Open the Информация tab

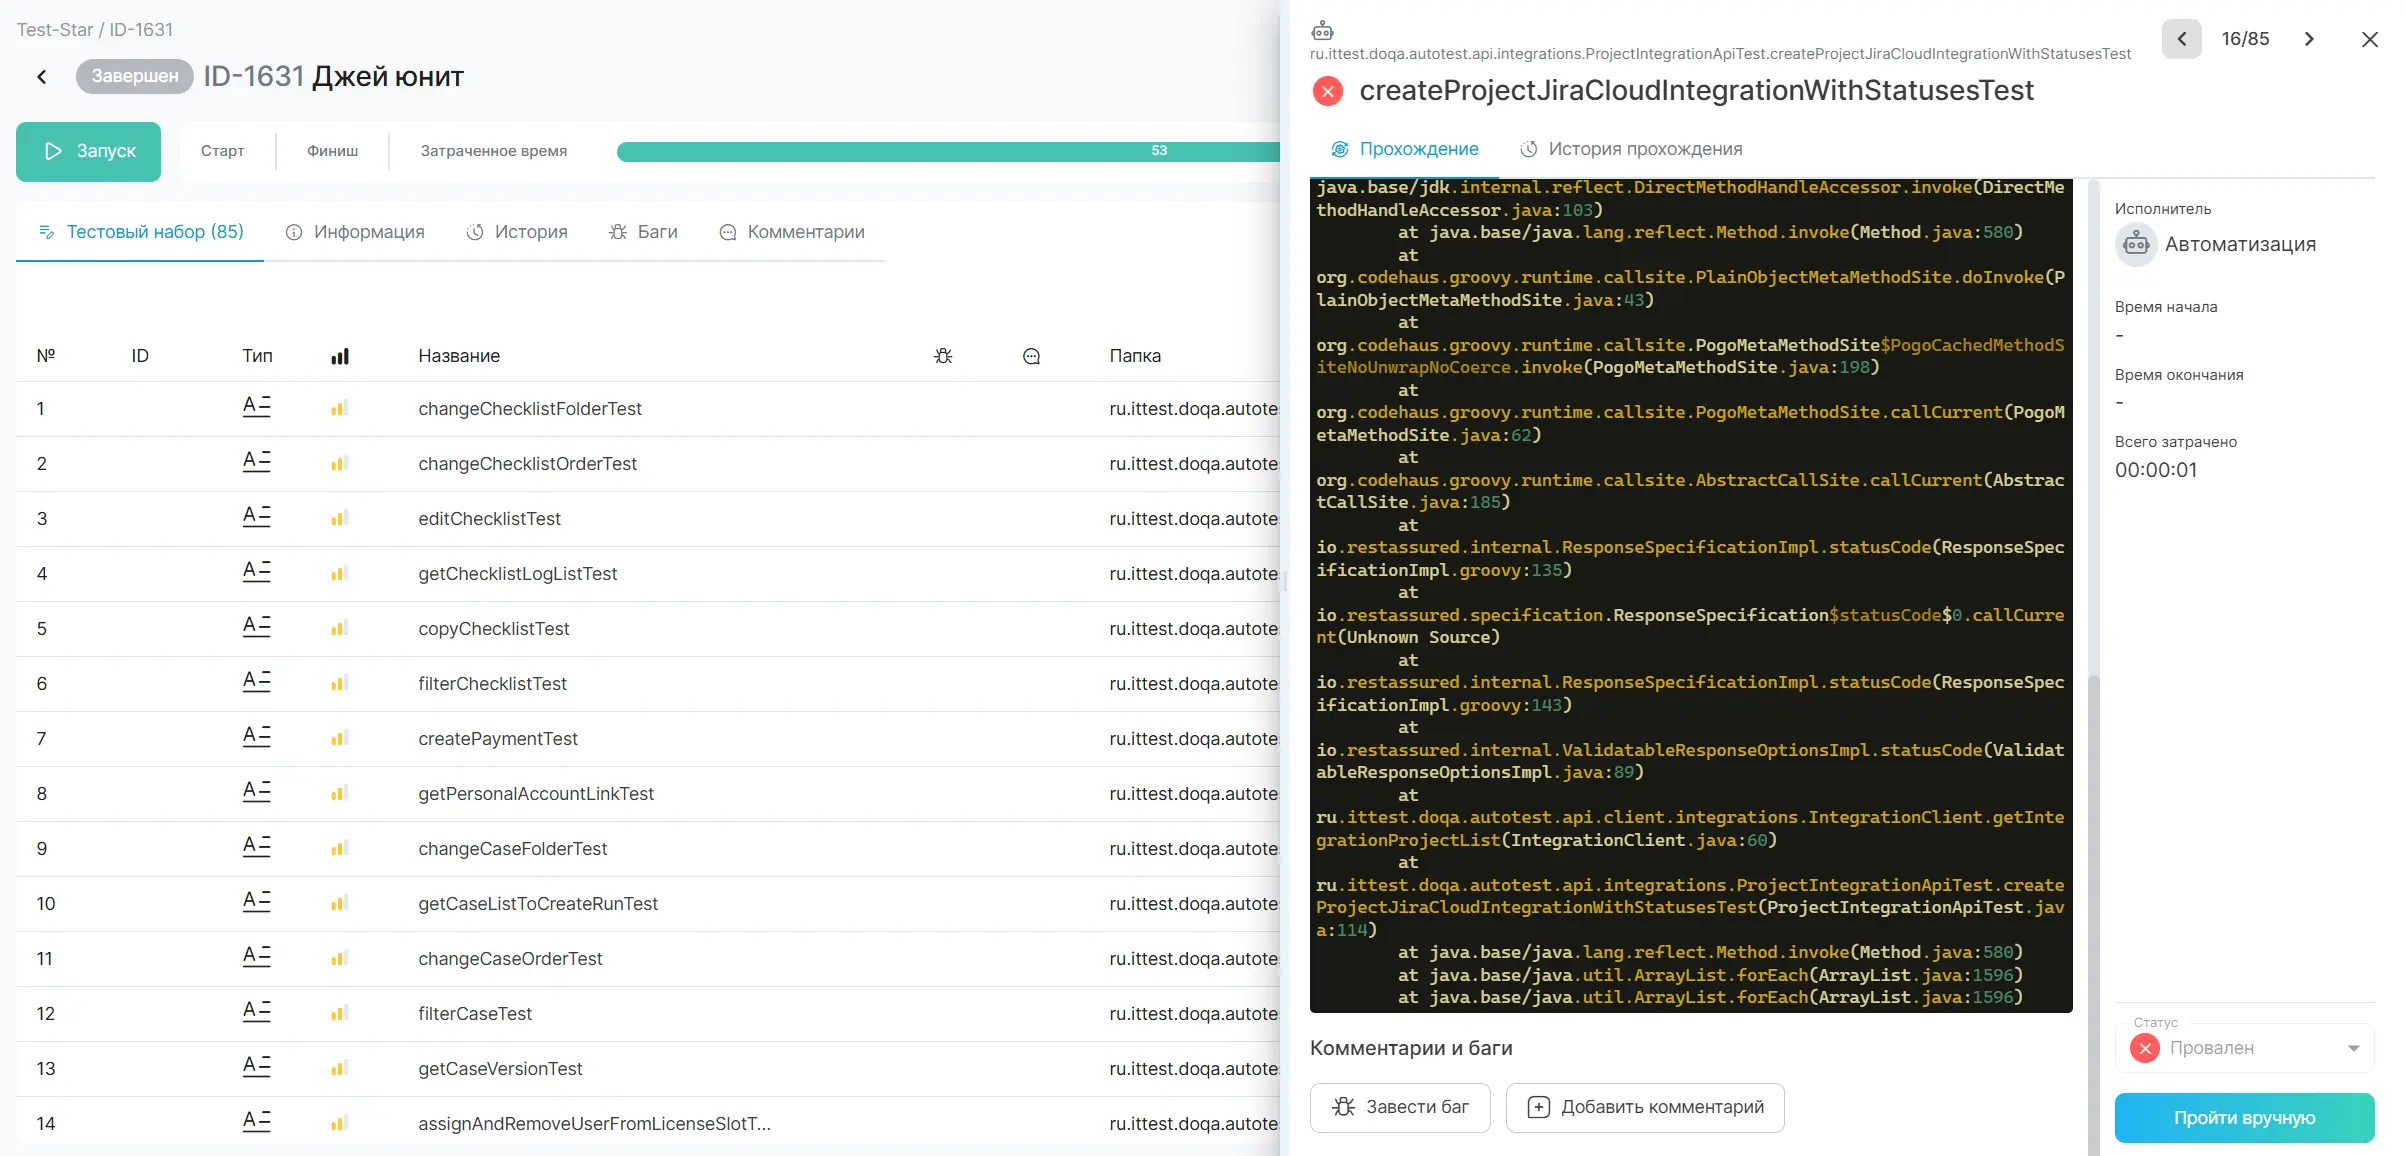pyautogui.click(x=355, y=232)
